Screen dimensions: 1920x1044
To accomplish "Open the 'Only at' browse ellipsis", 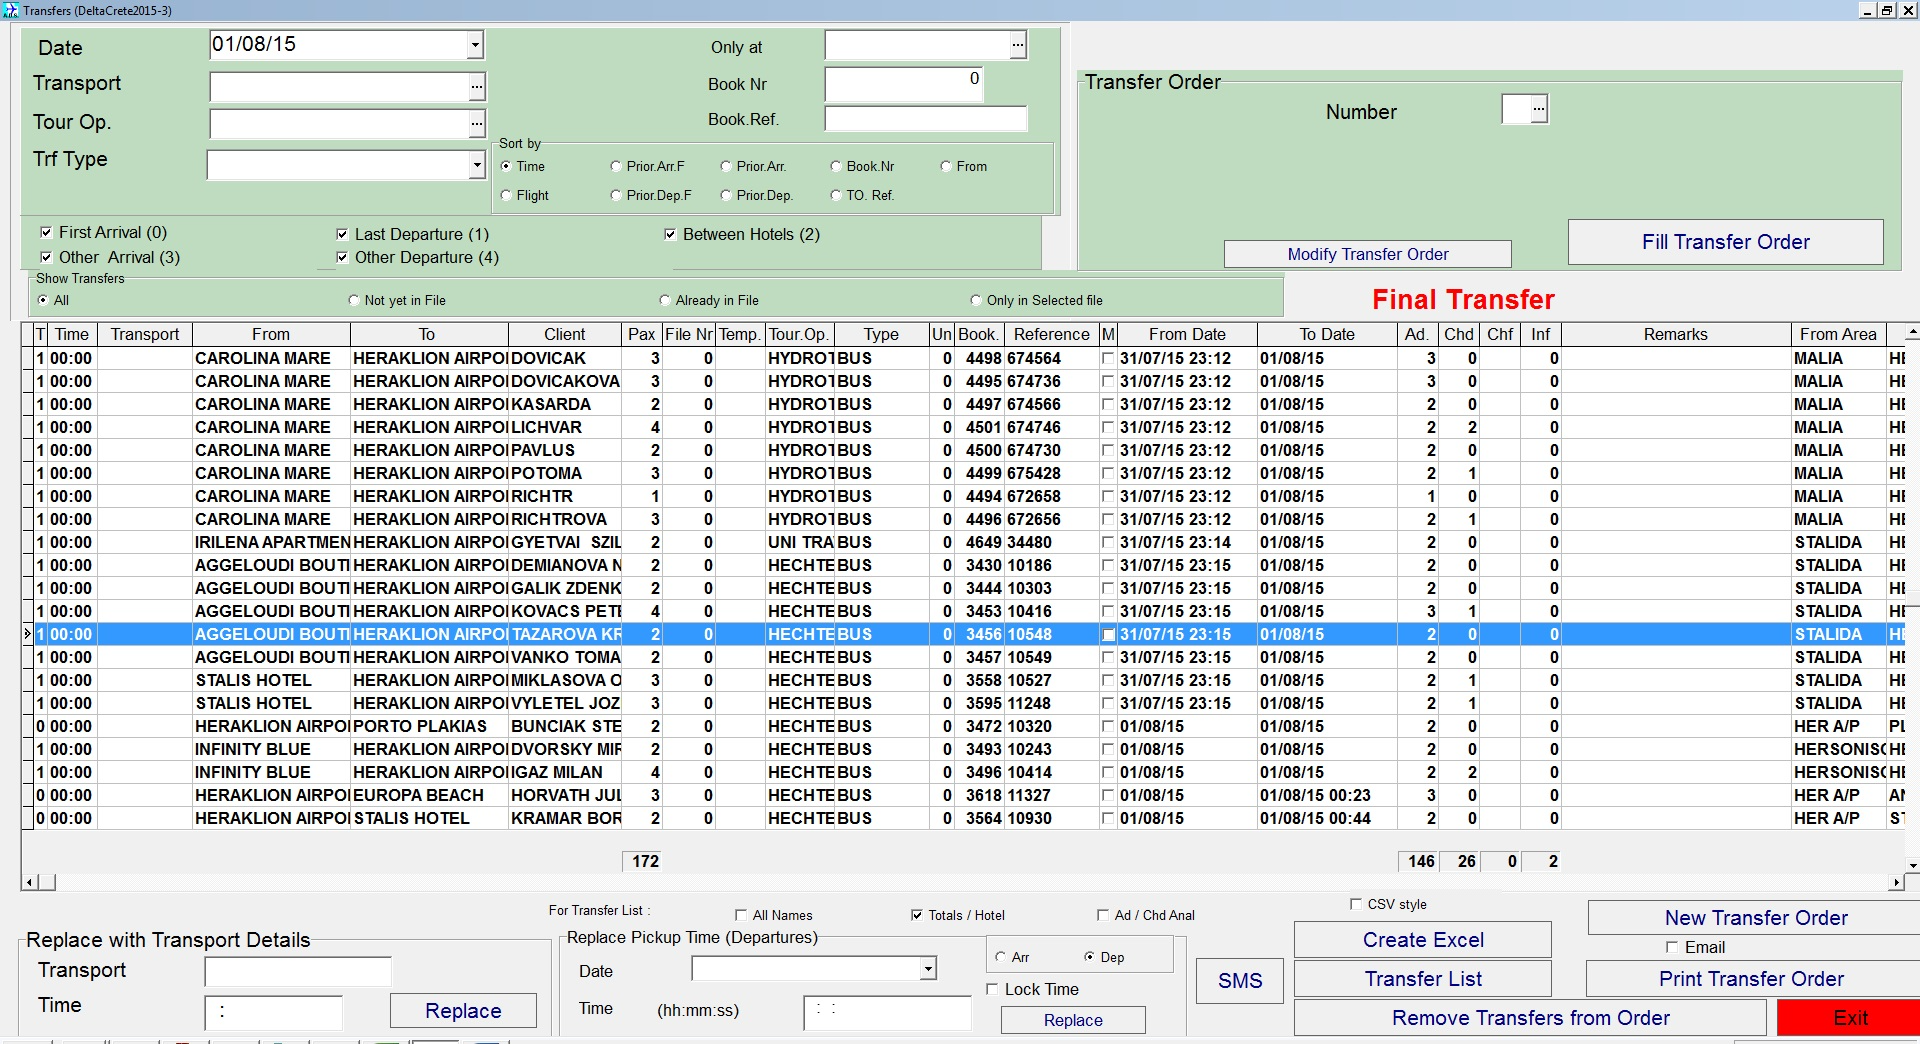I will [1016, 44].
